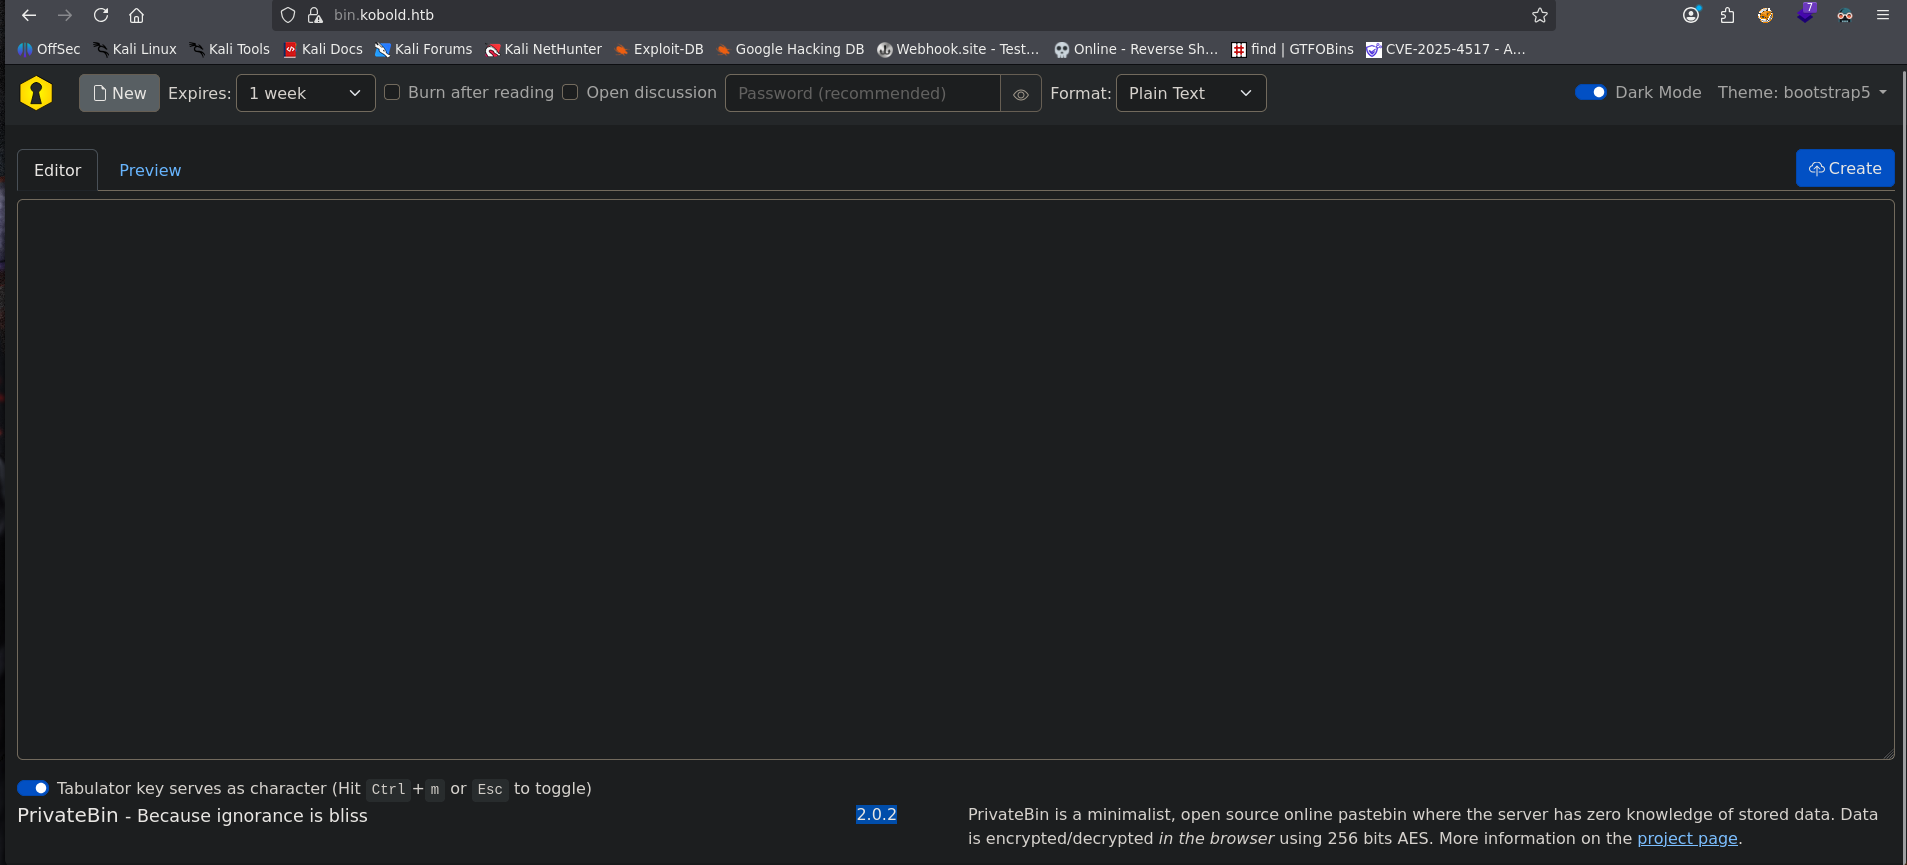Click the shield tracking protection icon
The width and height of the screenshot is (1907, 865).
288,15
